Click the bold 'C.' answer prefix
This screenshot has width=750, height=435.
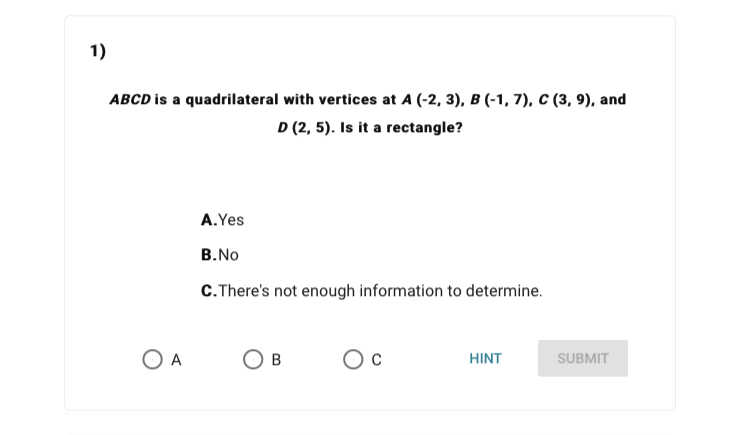click(208, 291)
